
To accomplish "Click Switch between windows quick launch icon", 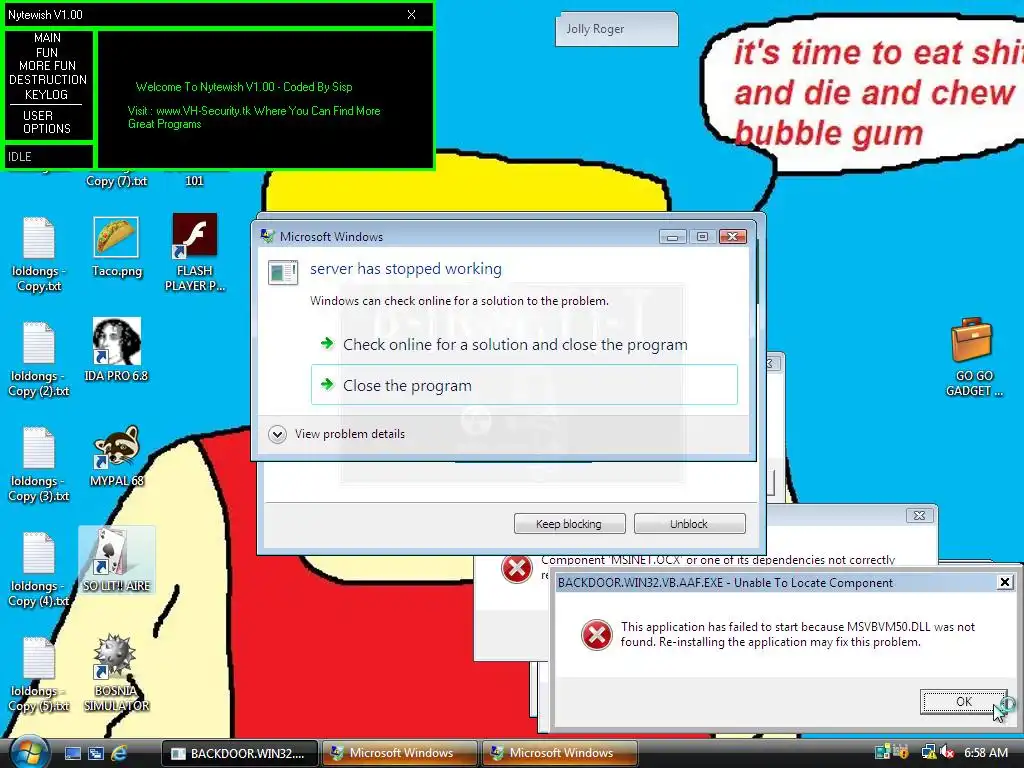I will [96, 753].
